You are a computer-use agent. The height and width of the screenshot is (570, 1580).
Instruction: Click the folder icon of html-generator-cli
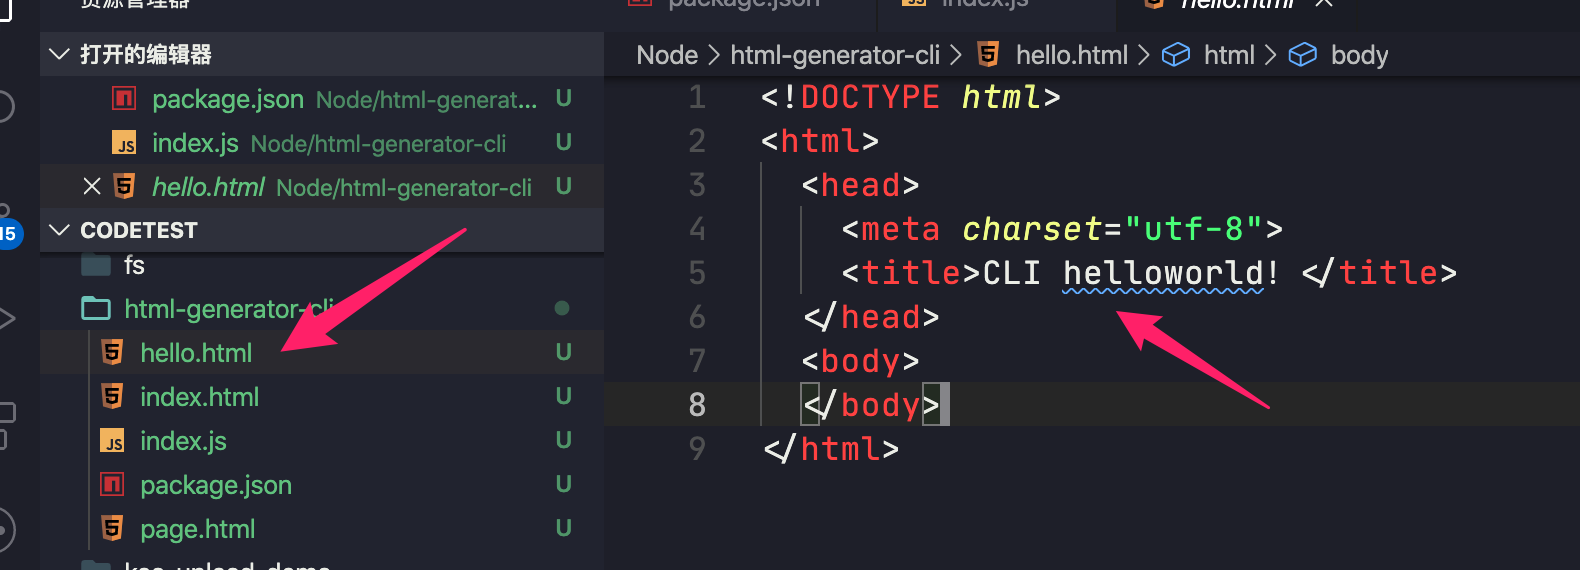[x=96, y=308]
